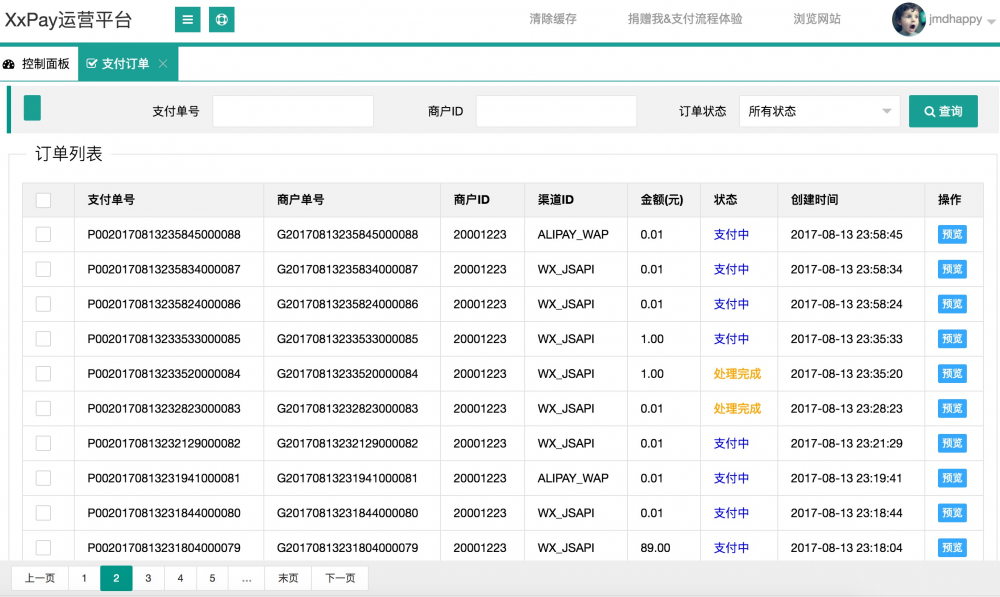Viewport: 1000px width, 597px height.
Task: Open 浏览网站 from the header links
Action: pos(816,18)
